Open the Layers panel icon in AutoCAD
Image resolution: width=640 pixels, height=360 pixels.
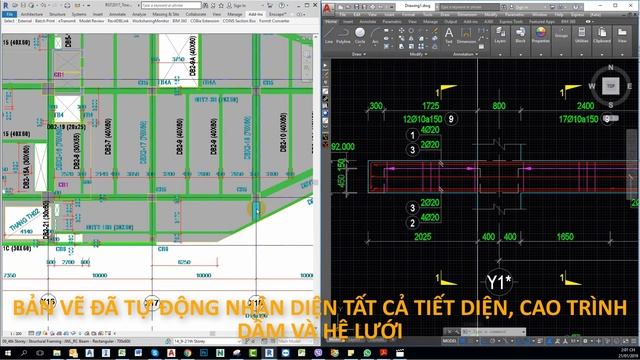(x=500, y=35)
